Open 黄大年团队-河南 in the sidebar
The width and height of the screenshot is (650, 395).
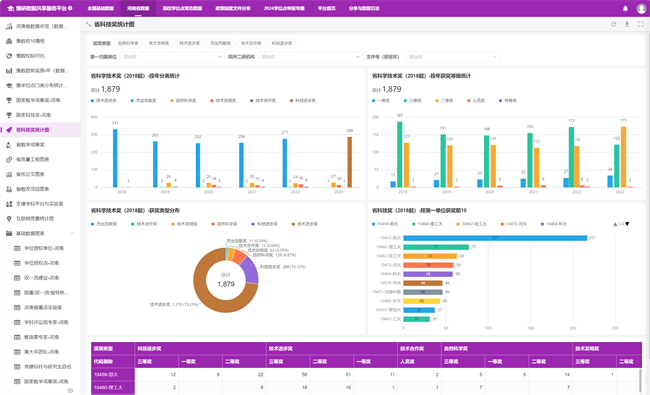point(40,352)
